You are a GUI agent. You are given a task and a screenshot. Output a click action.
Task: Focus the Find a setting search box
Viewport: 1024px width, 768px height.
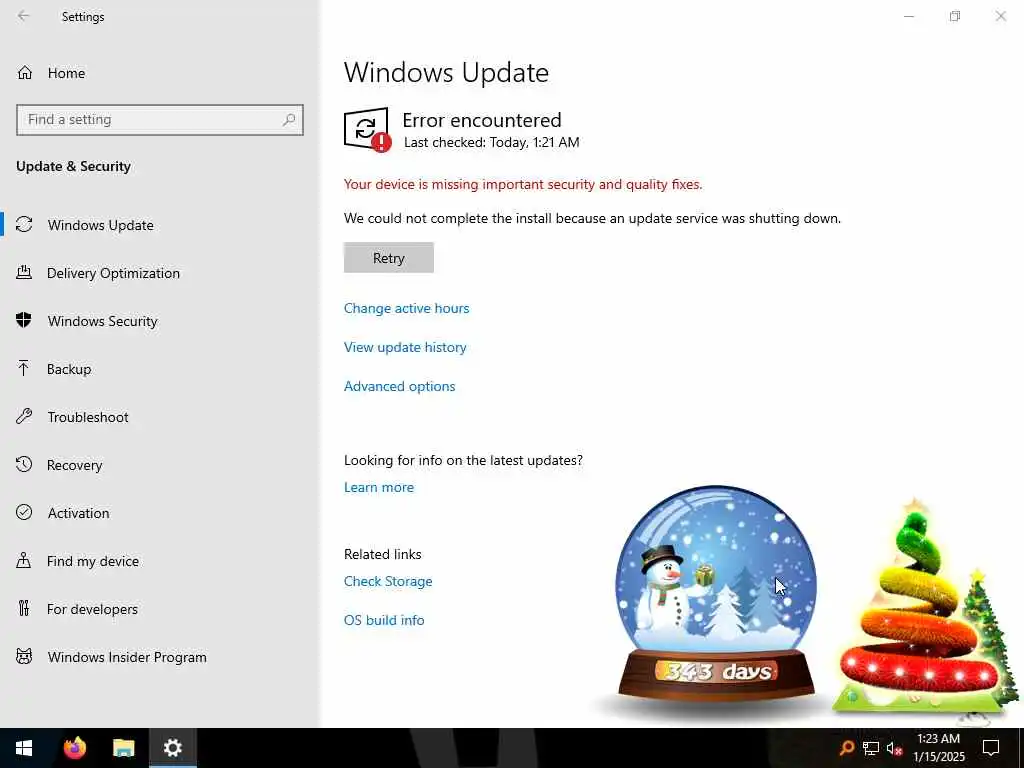[160, 120]
